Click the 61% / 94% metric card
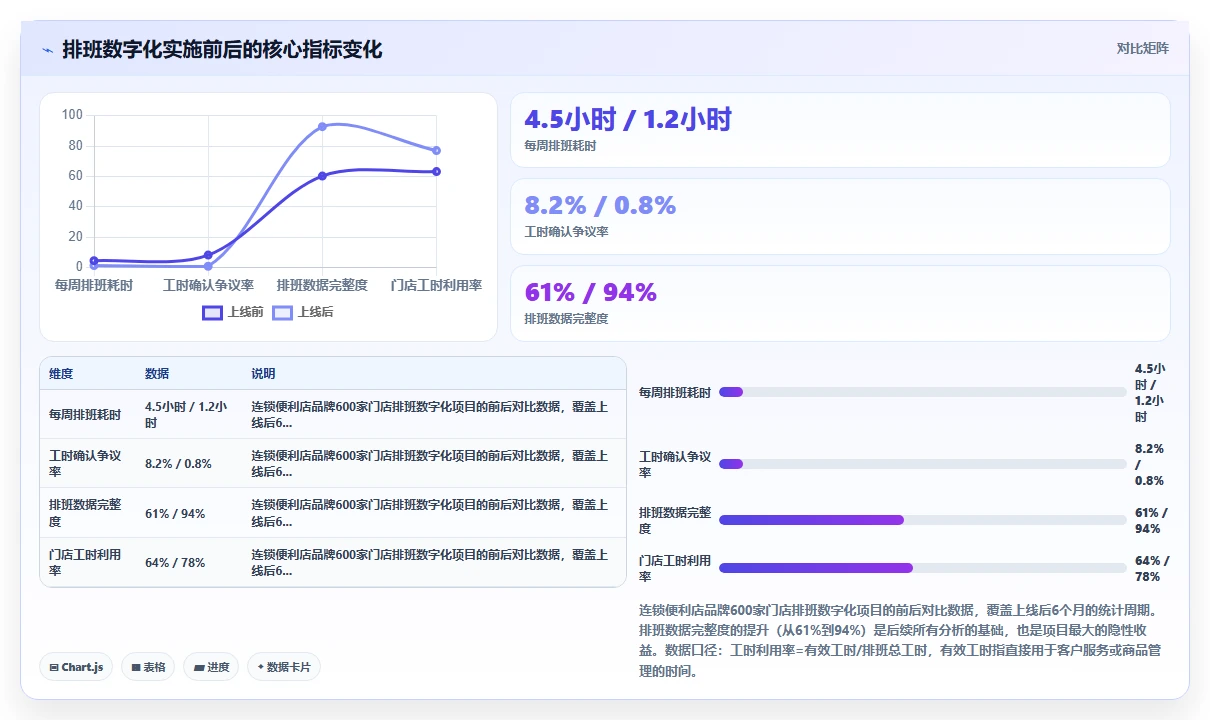Image resolution: width=1210 pixels, height=720 pixels. pos(840,303)
